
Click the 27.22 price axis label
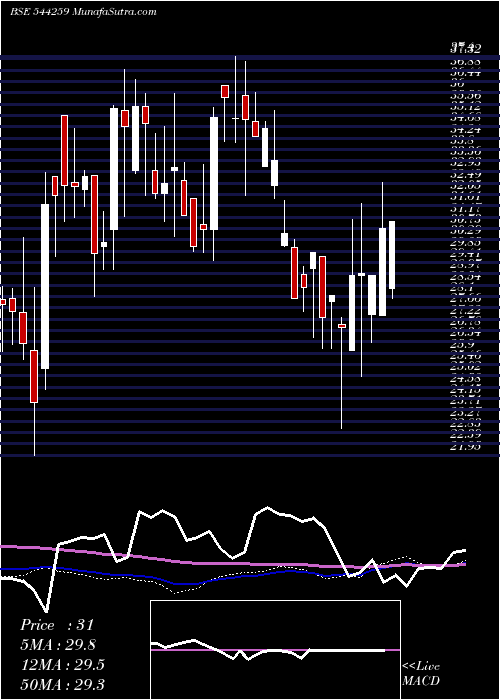[465, 311]
